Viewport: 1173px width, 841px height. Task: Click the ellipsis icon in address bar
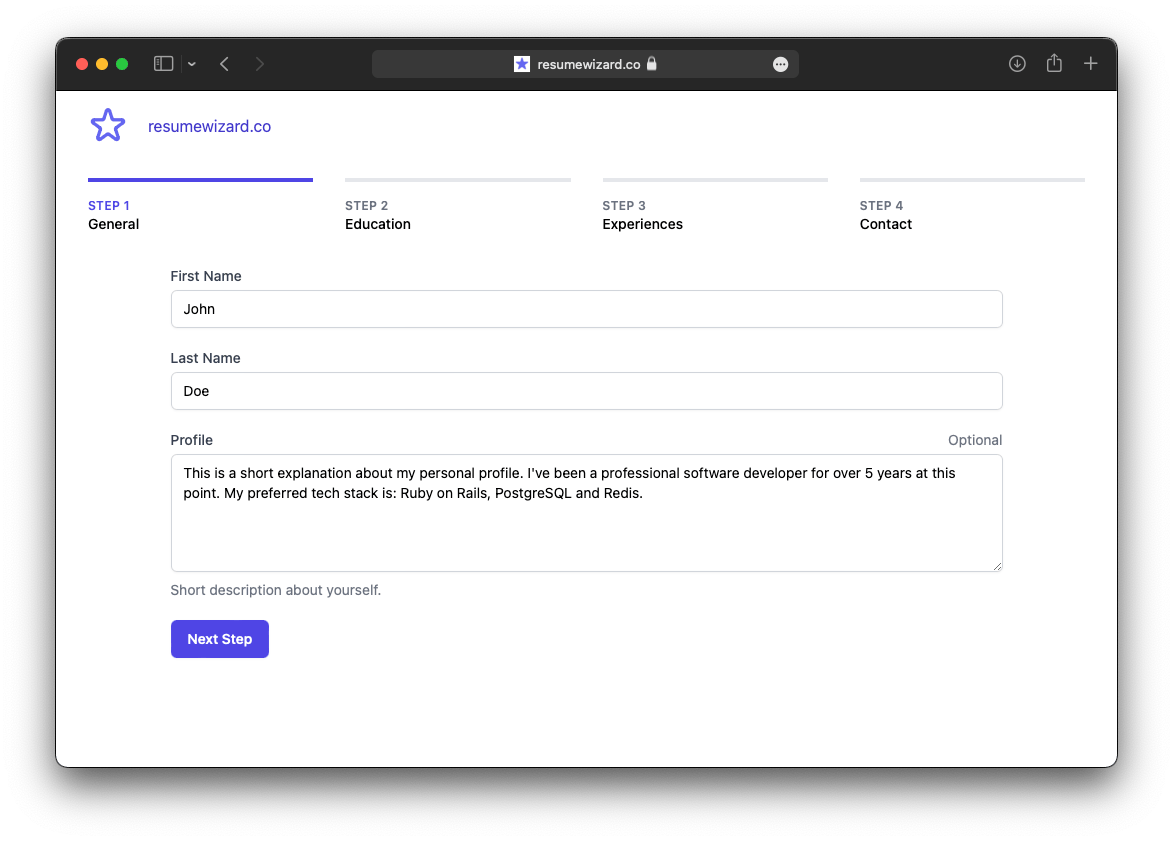coord(780,64)
